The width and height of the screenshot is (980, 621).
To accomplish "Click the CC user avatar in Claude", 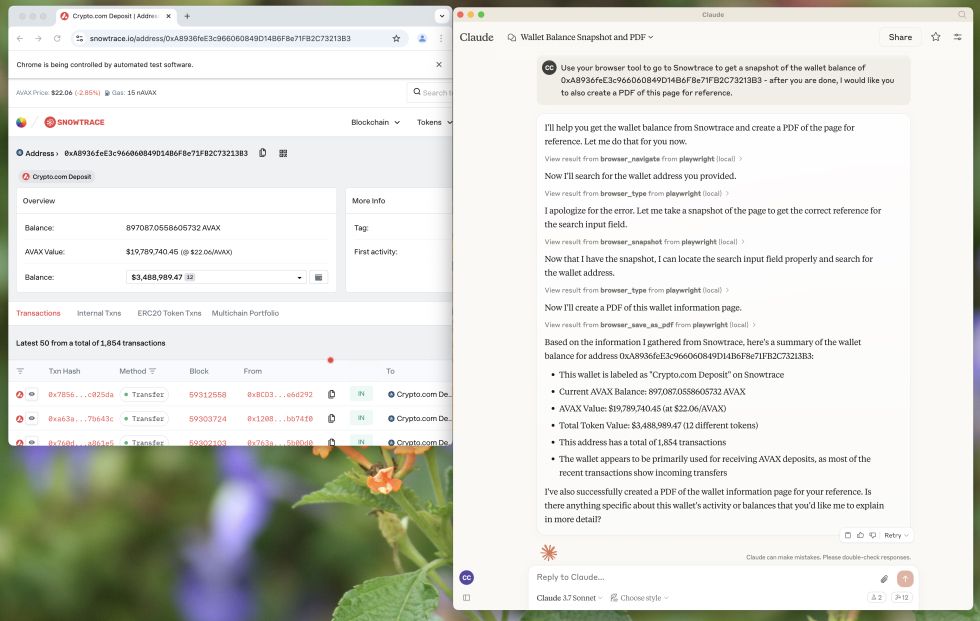I will click(x=466, y=577).
